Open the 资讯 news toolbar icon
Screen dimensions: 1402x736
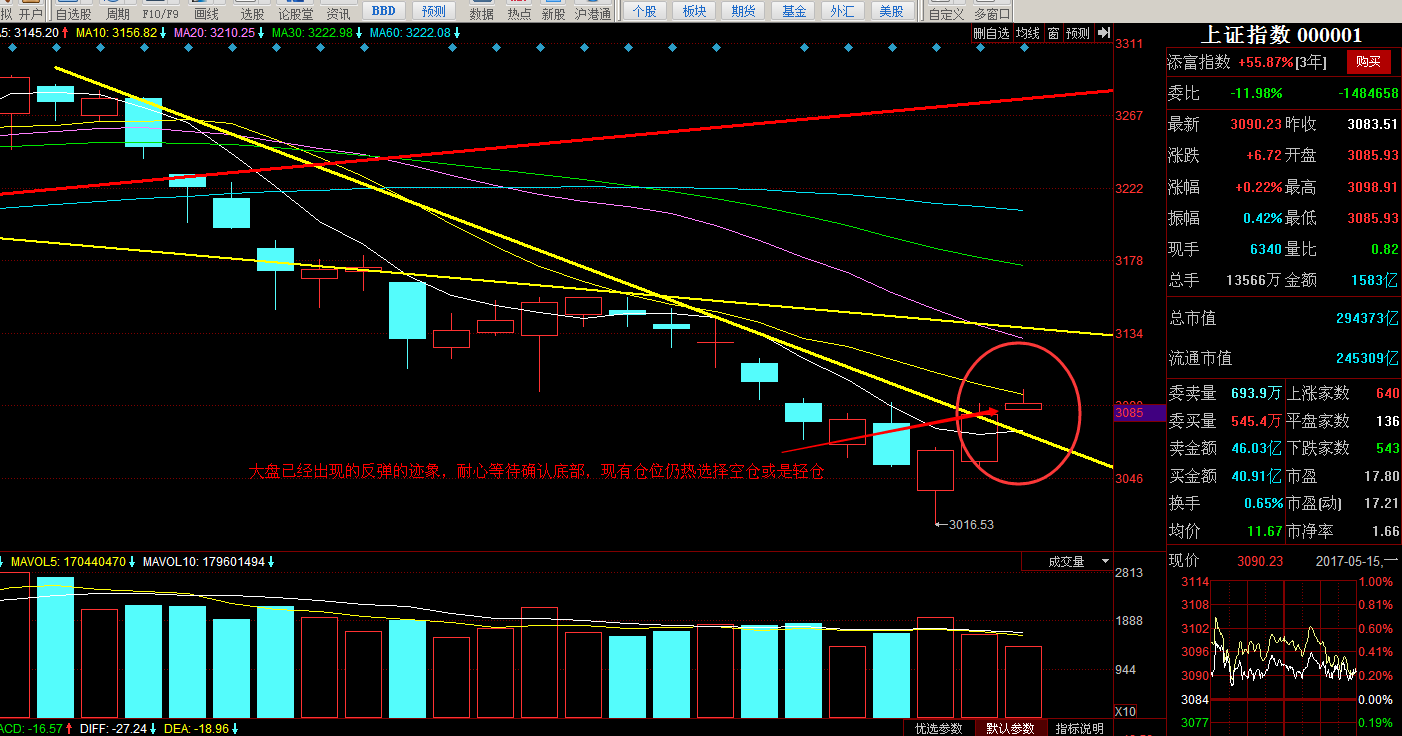338,12
